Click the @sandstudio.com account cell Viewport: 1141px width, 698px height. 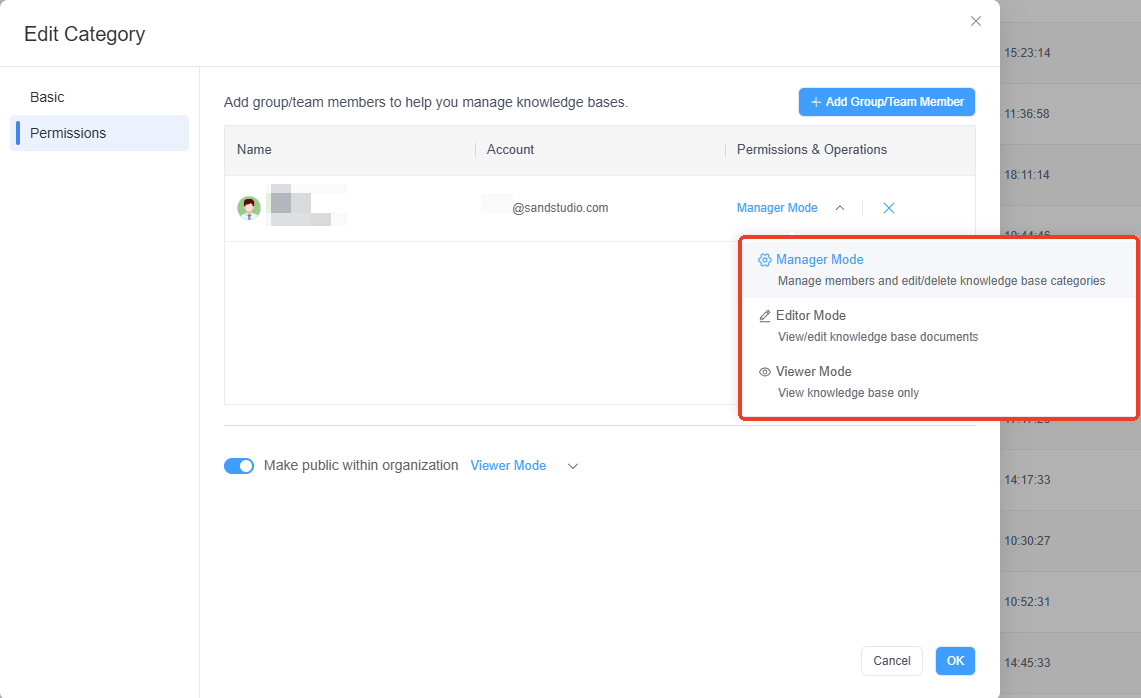(x=560, y=208)
